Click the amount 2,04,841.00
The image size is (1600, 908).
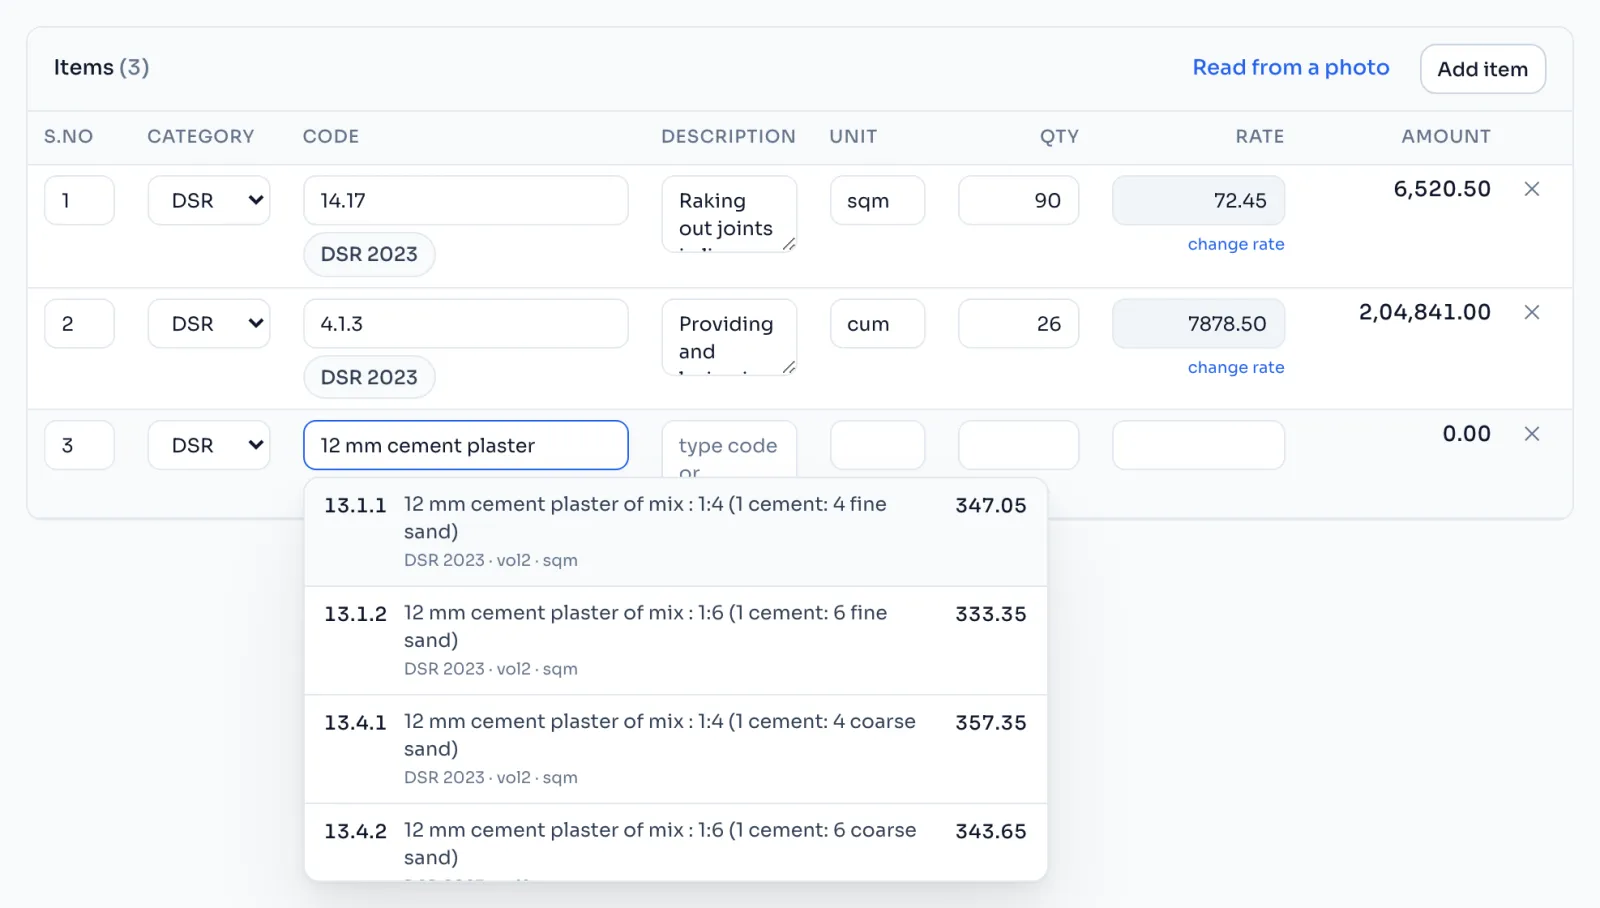[1424, 312]
